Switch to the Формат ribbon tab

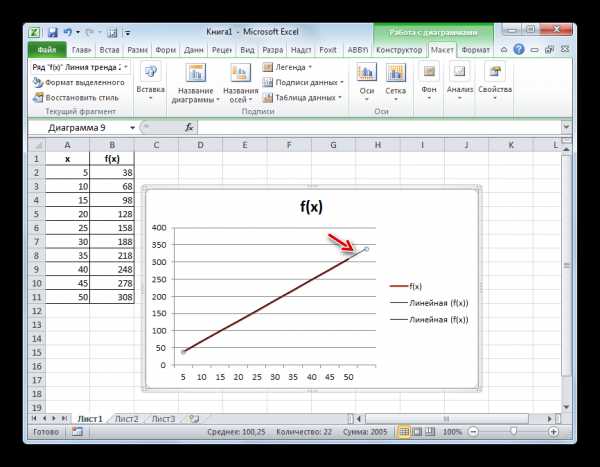(475, 50)
